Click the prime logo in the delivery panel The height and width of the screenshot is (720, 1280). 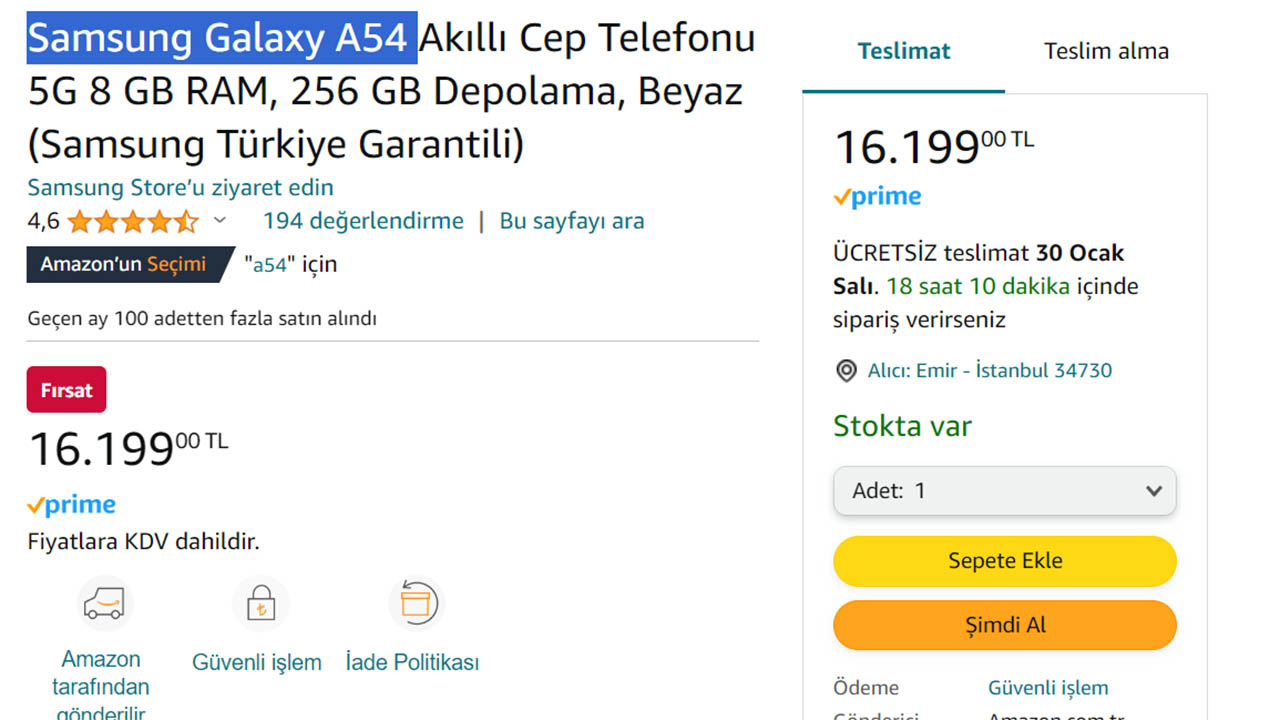[x=877, y=196]
